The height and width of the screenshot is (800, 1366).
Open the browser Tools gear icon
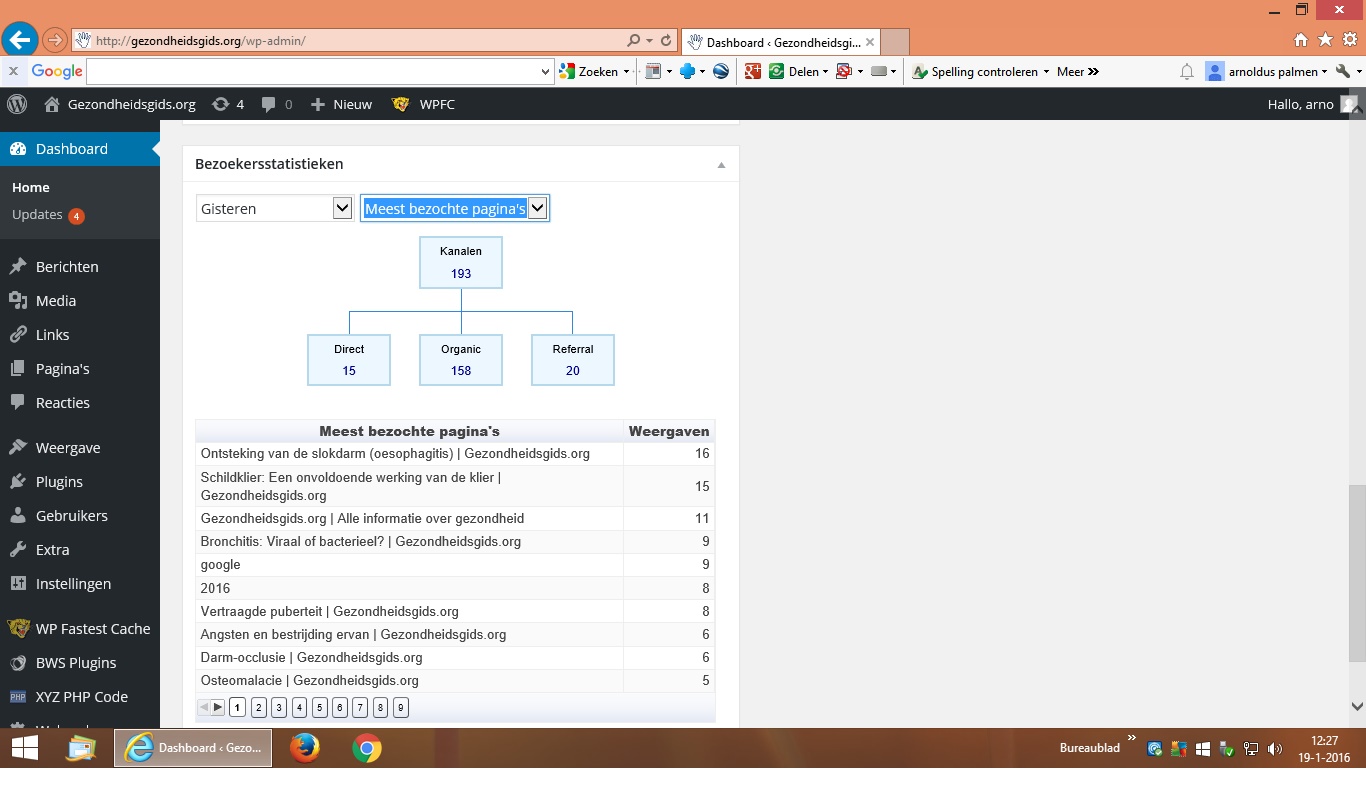click(1349, 40)
